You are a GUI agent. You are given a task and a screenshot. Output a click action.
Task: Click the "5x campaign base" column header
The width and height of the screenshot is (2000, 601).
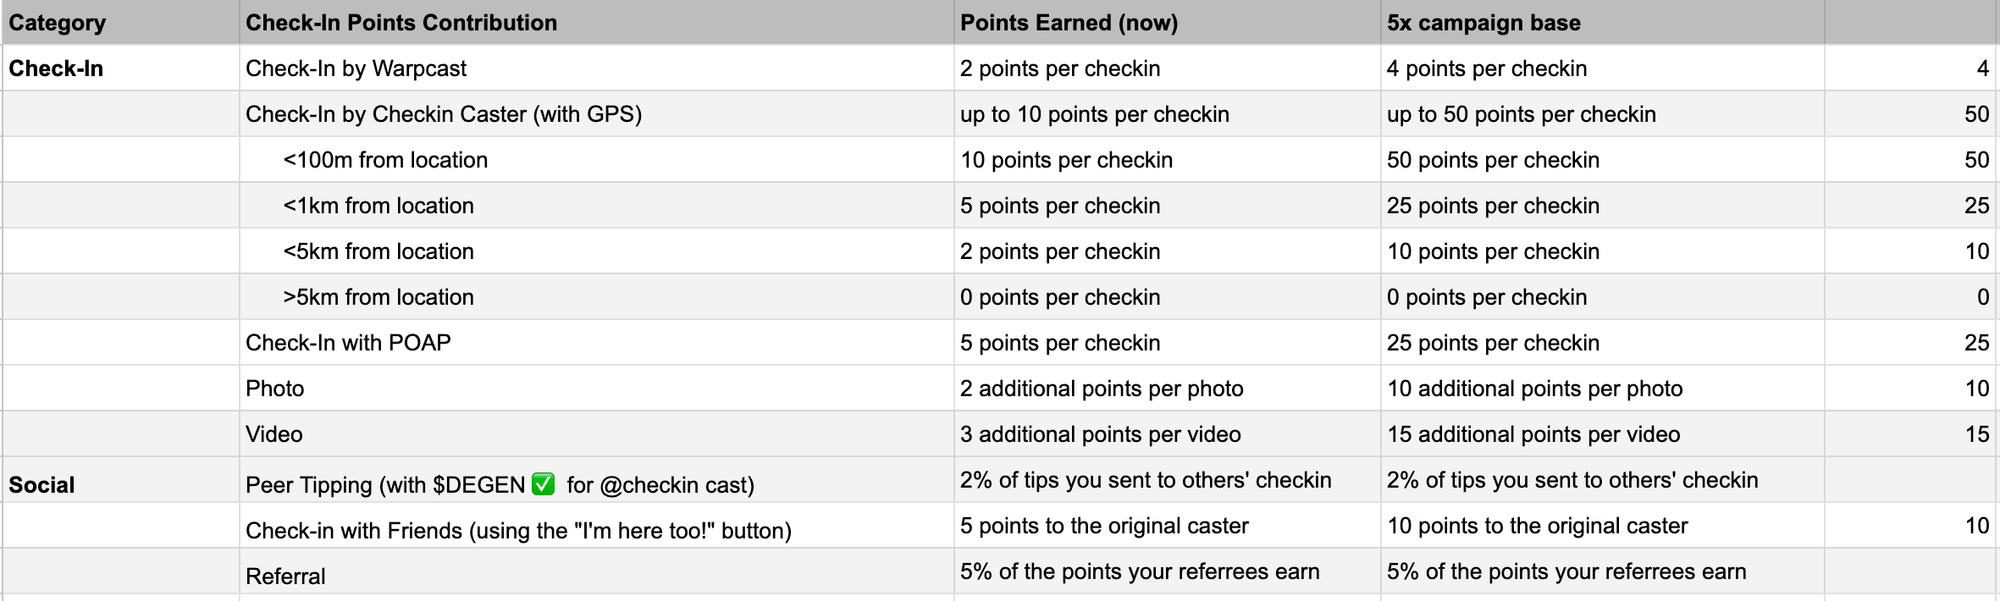tap(1483, 23)
